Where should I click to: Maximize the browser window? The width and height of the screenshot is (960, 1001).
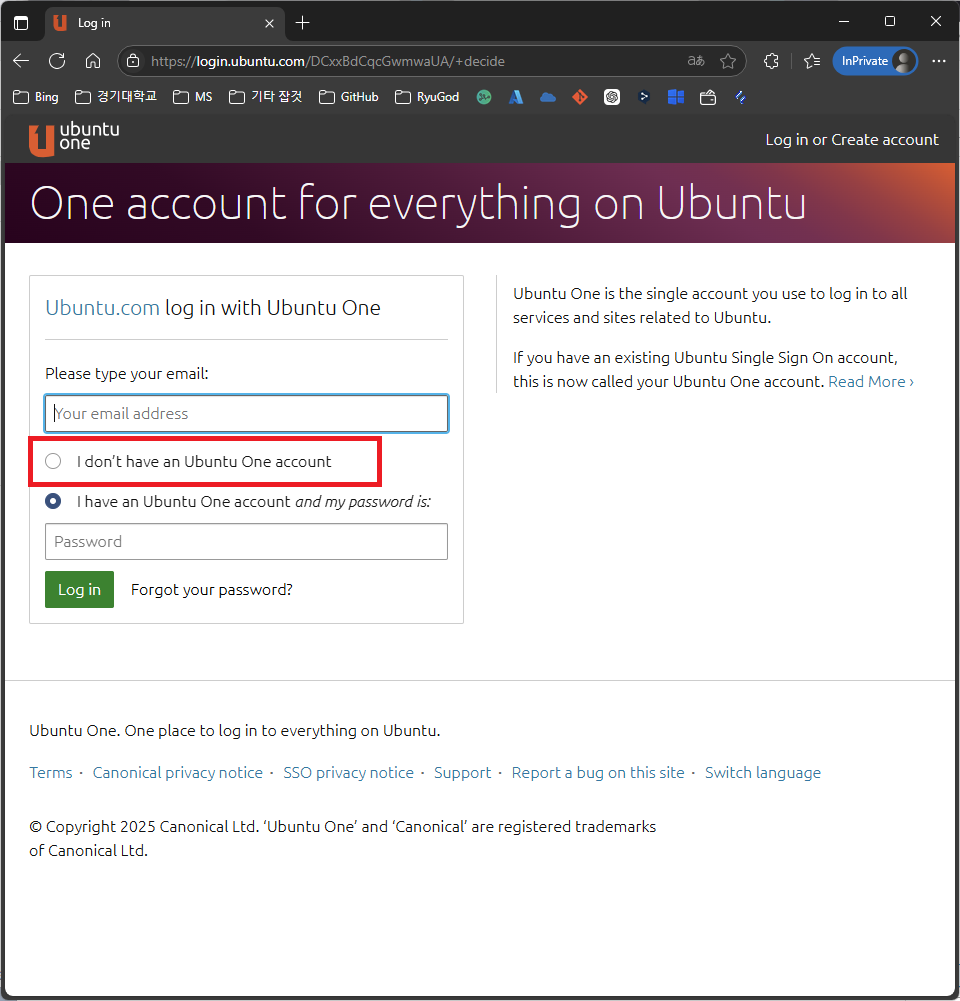click(890, 22)
